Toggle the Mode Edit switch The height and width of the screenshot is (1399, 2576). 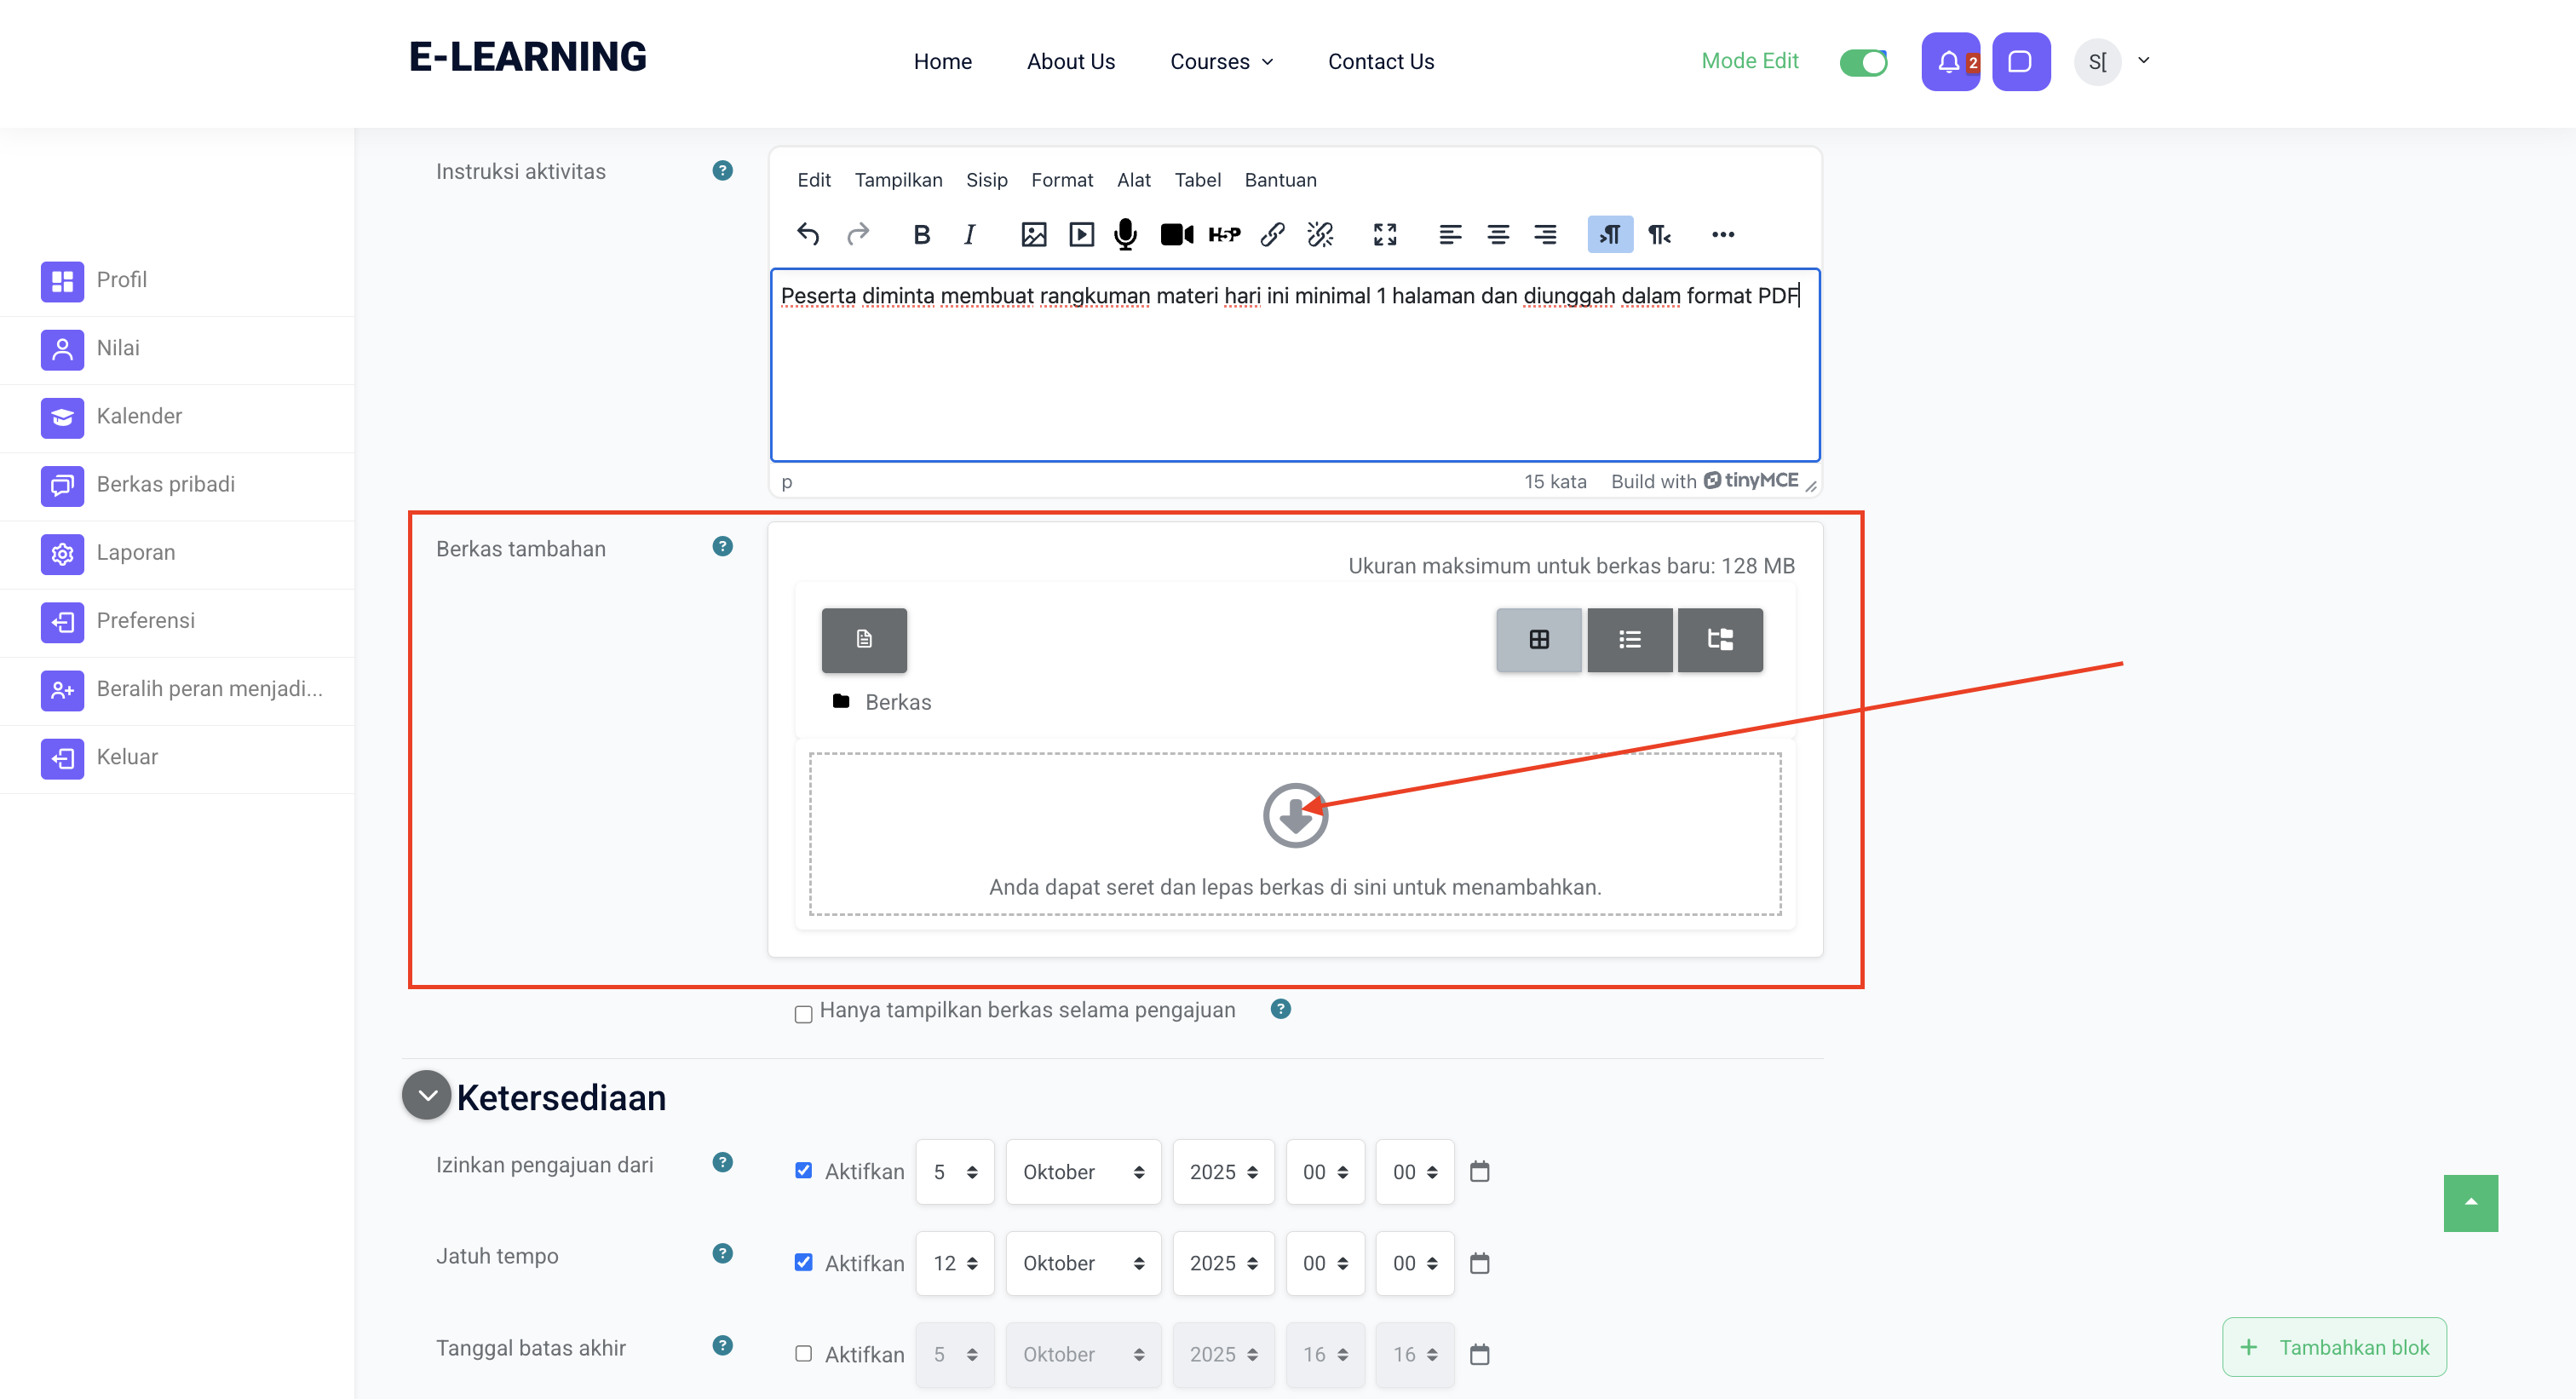(x=1863, y=62)
